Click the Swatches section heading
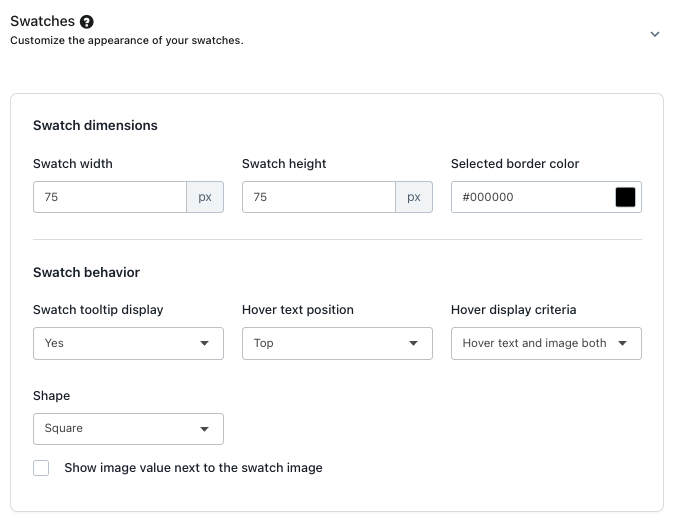678x522 pixels. pos(42,21)
